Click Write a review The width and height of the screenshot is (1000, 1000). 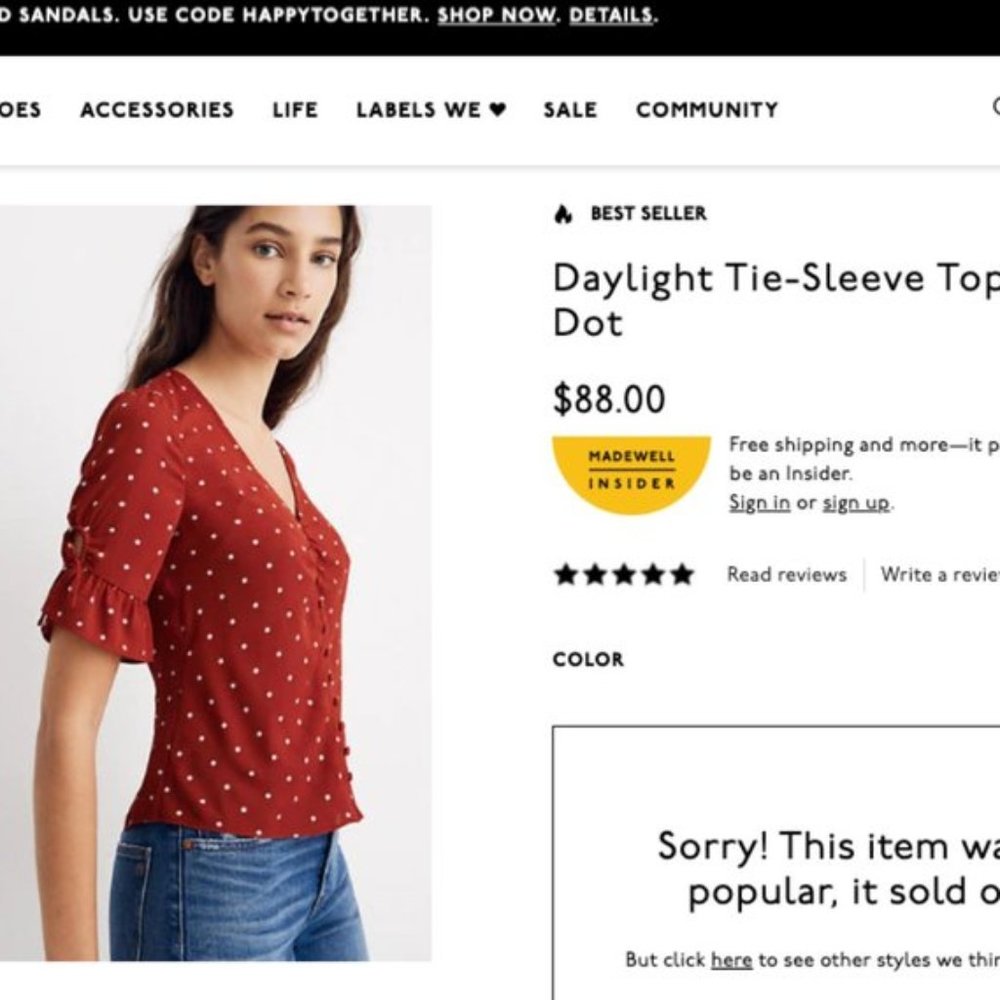[940, 573]
